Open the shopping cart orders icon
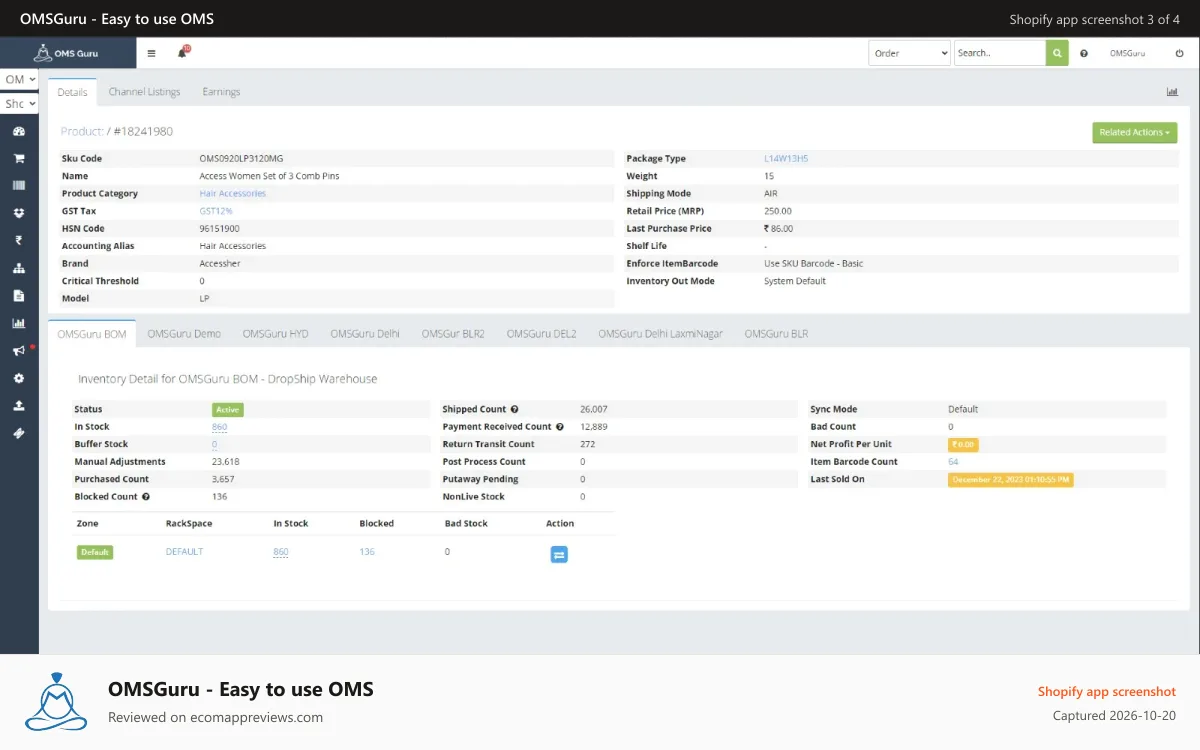The height and width of the screenshot is (750, 1200). 18,158
